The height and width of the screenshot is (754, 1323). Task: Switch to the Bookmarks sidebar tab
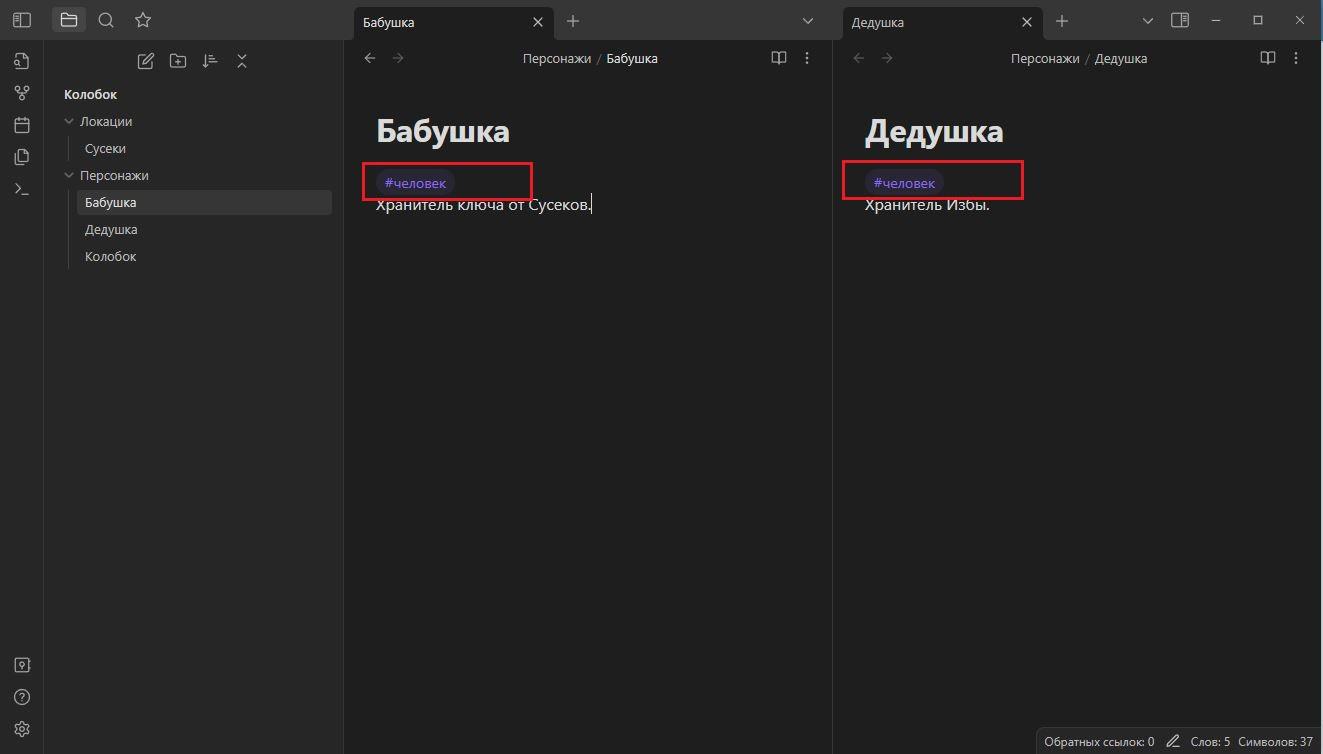click(x=143, y=20)
